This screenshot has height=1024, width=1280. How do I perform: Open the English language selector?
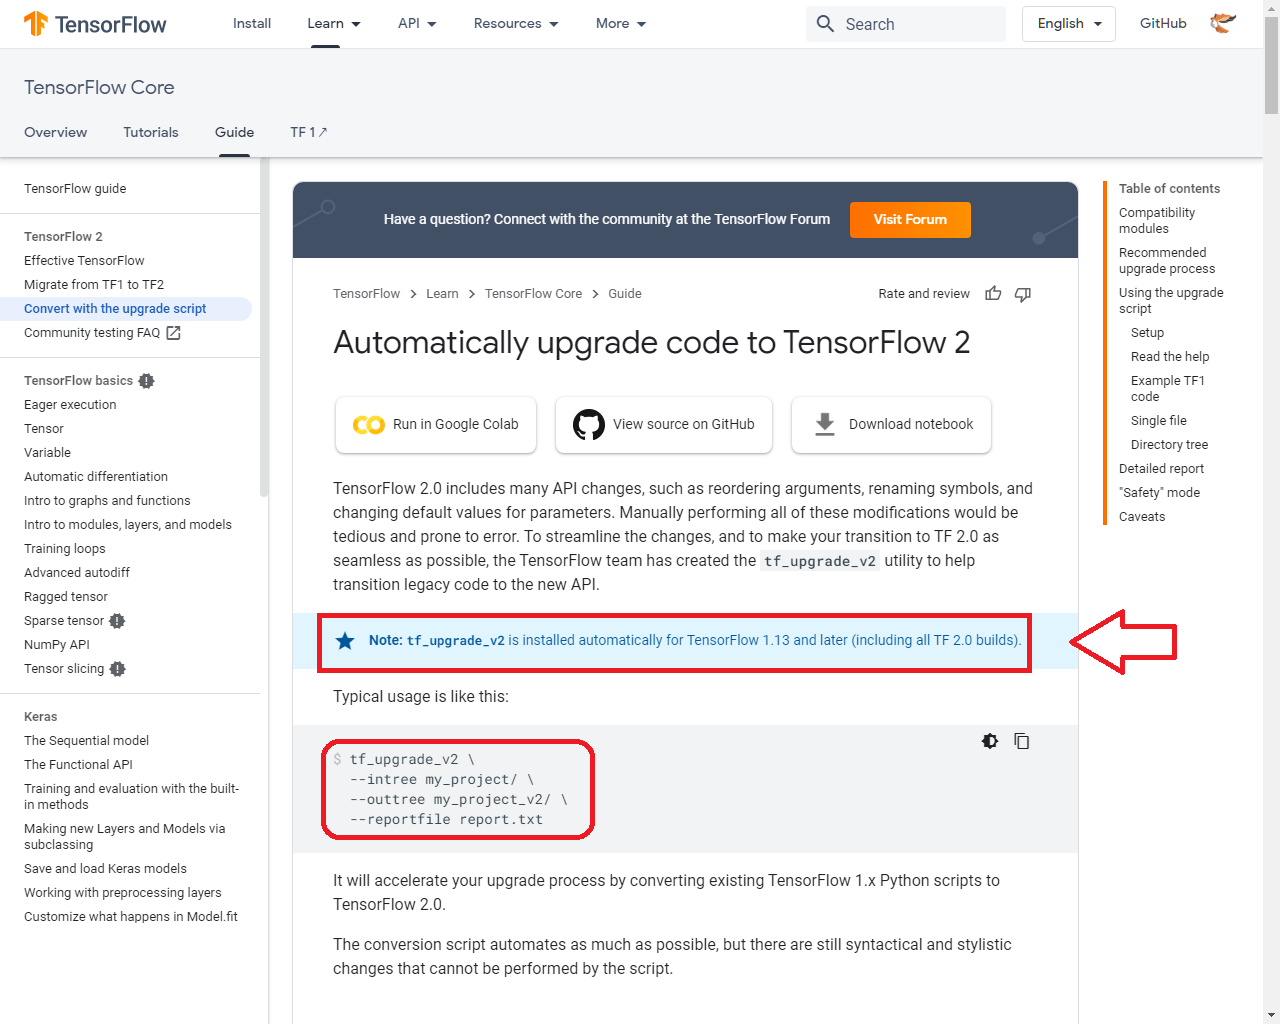click(x=1069, y=24)
